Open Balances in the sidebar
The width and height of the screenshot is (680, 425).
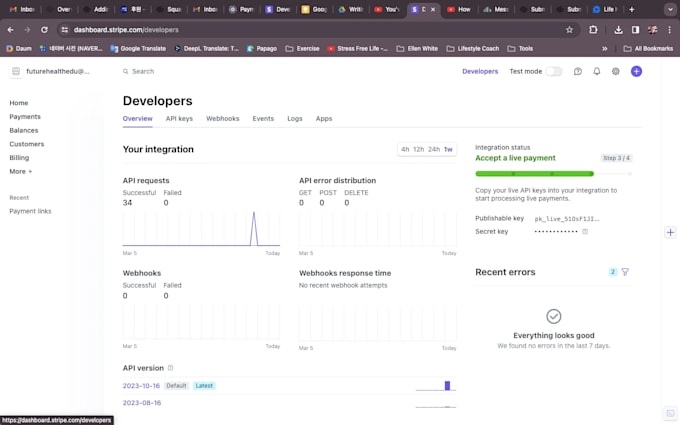coord(24,130)
